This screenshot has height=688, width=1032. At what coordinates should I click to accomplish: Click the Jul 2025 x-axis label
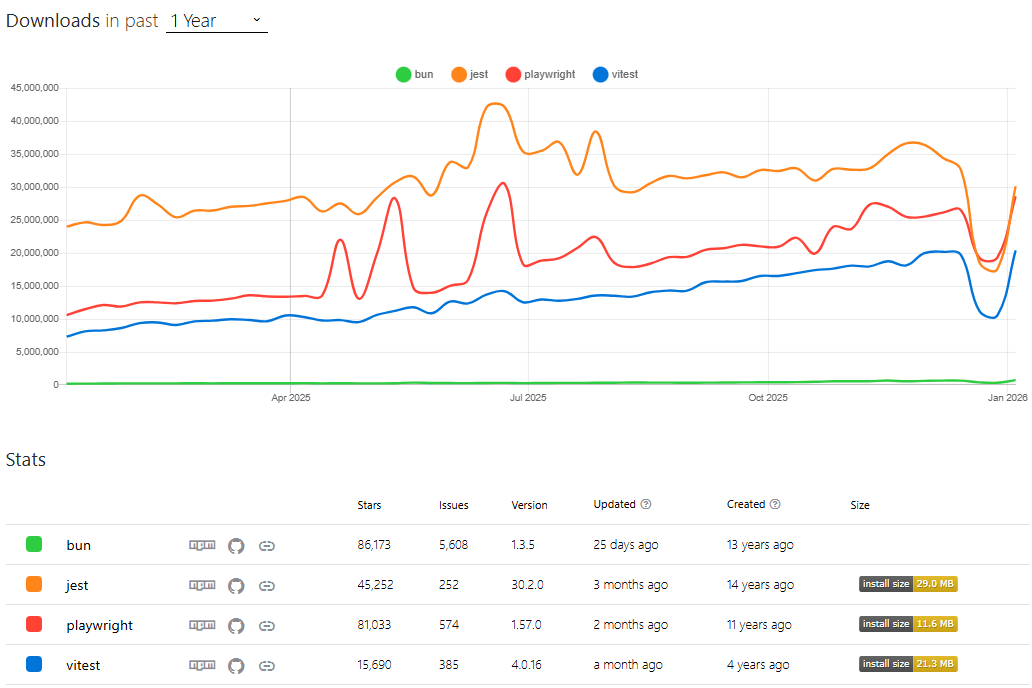tap(528, 398)
